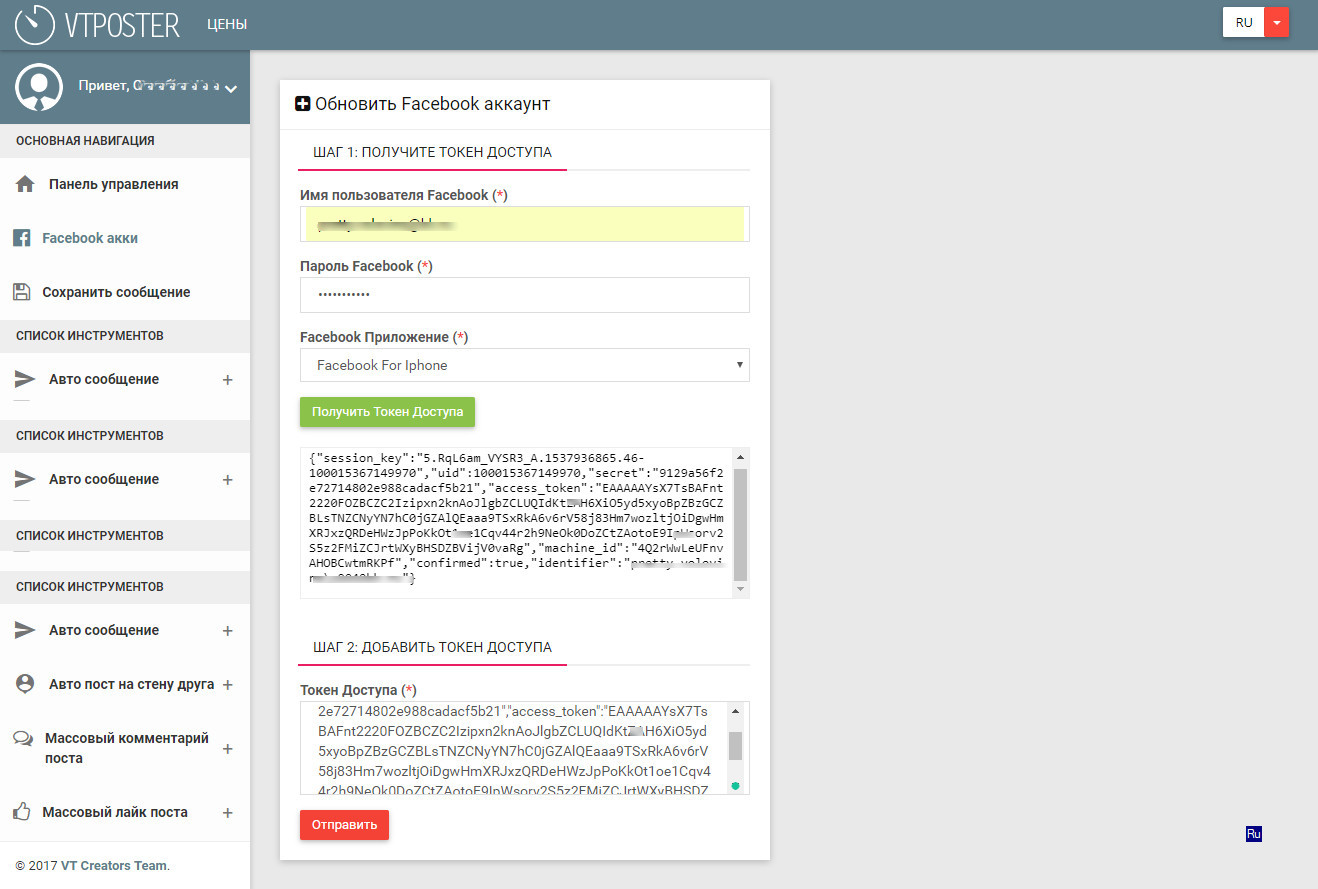Expand Массовый лайк поста plus sign

227,813
